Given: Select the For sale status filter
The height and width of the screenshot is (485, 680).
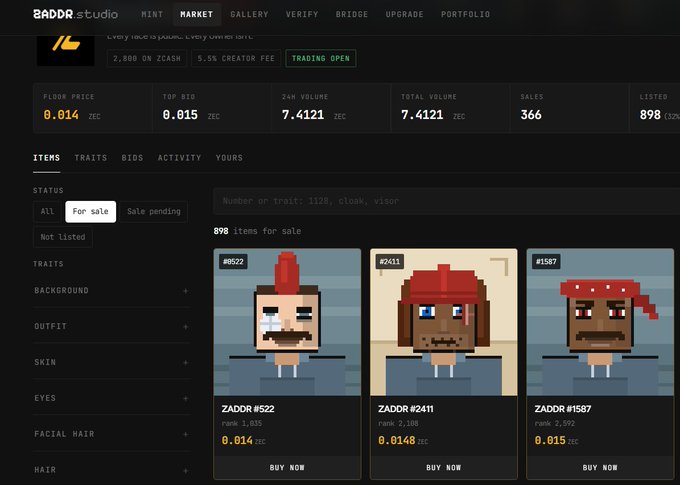Looking at the screenshot, I should (91, 212).
